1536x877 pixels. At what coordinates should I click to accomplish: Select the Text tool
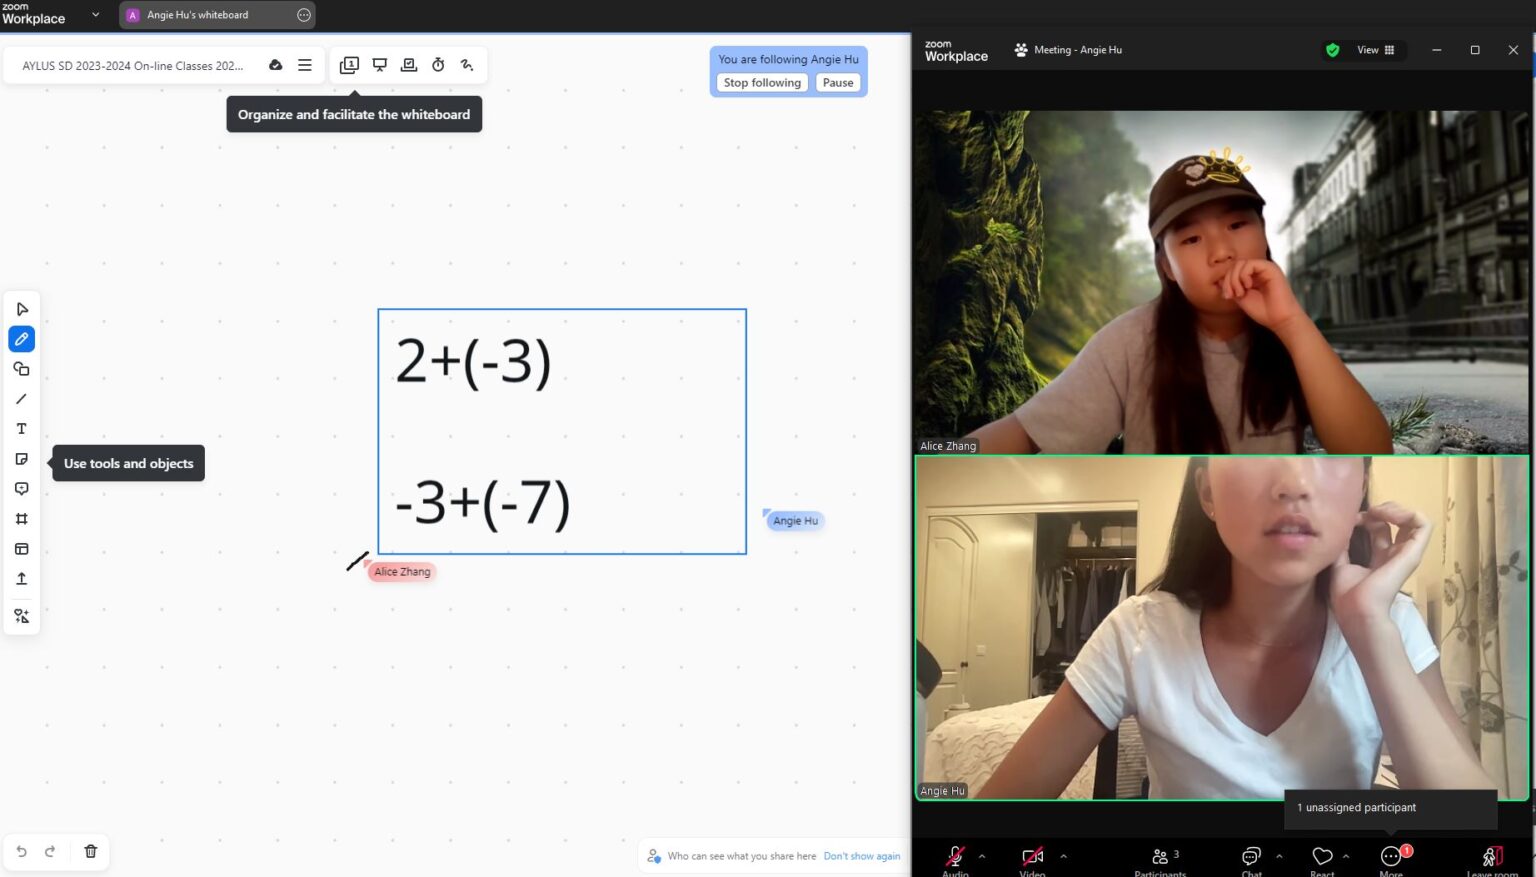coord(21,429)
